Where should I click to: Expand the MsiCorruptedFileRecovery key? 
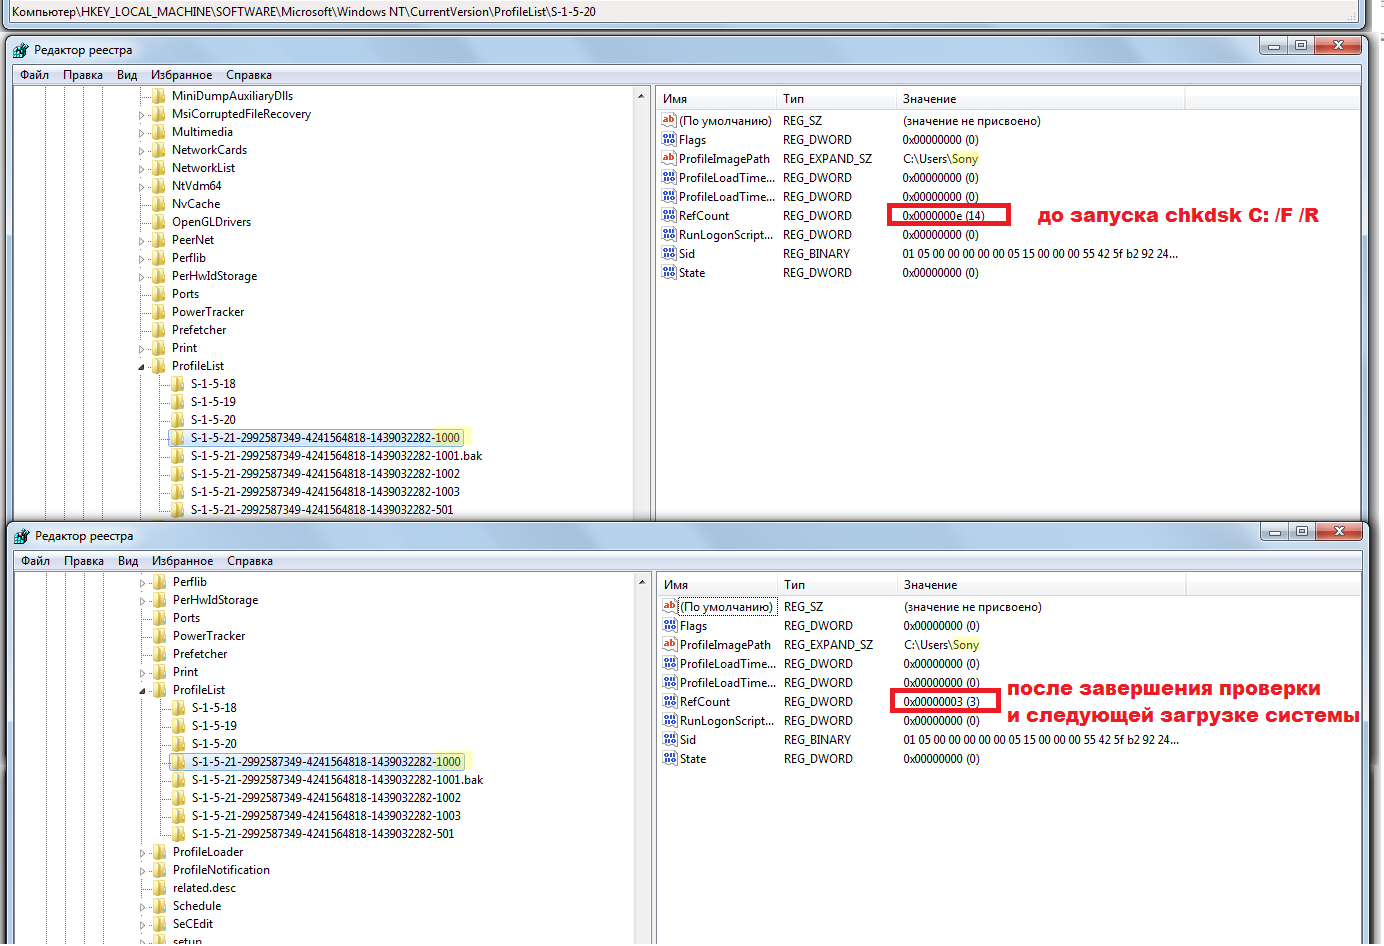(142, 115)
